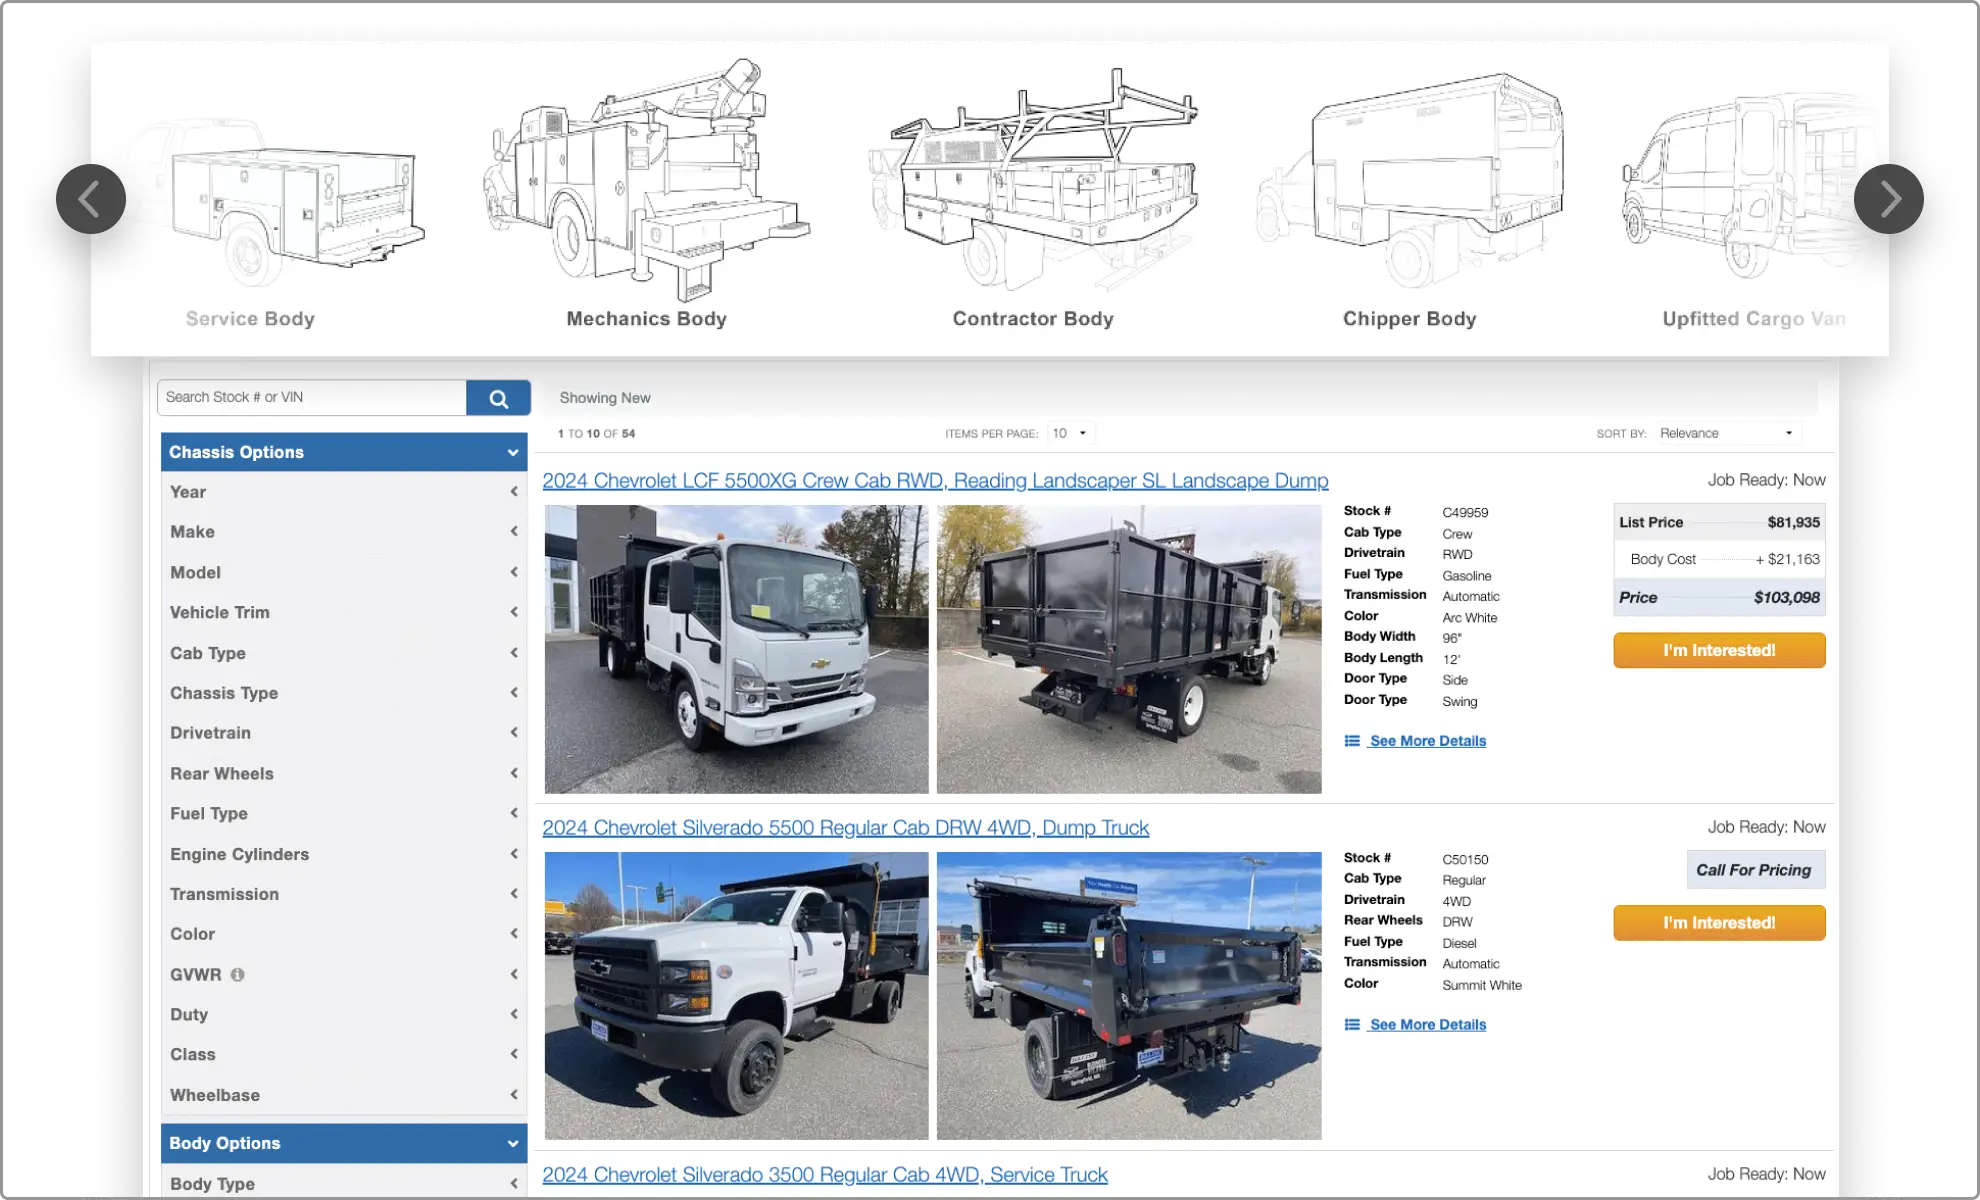1980x1200 pixels.
Task: Focus the Search Stock # or VIN field
Action: tap(312, 397)
